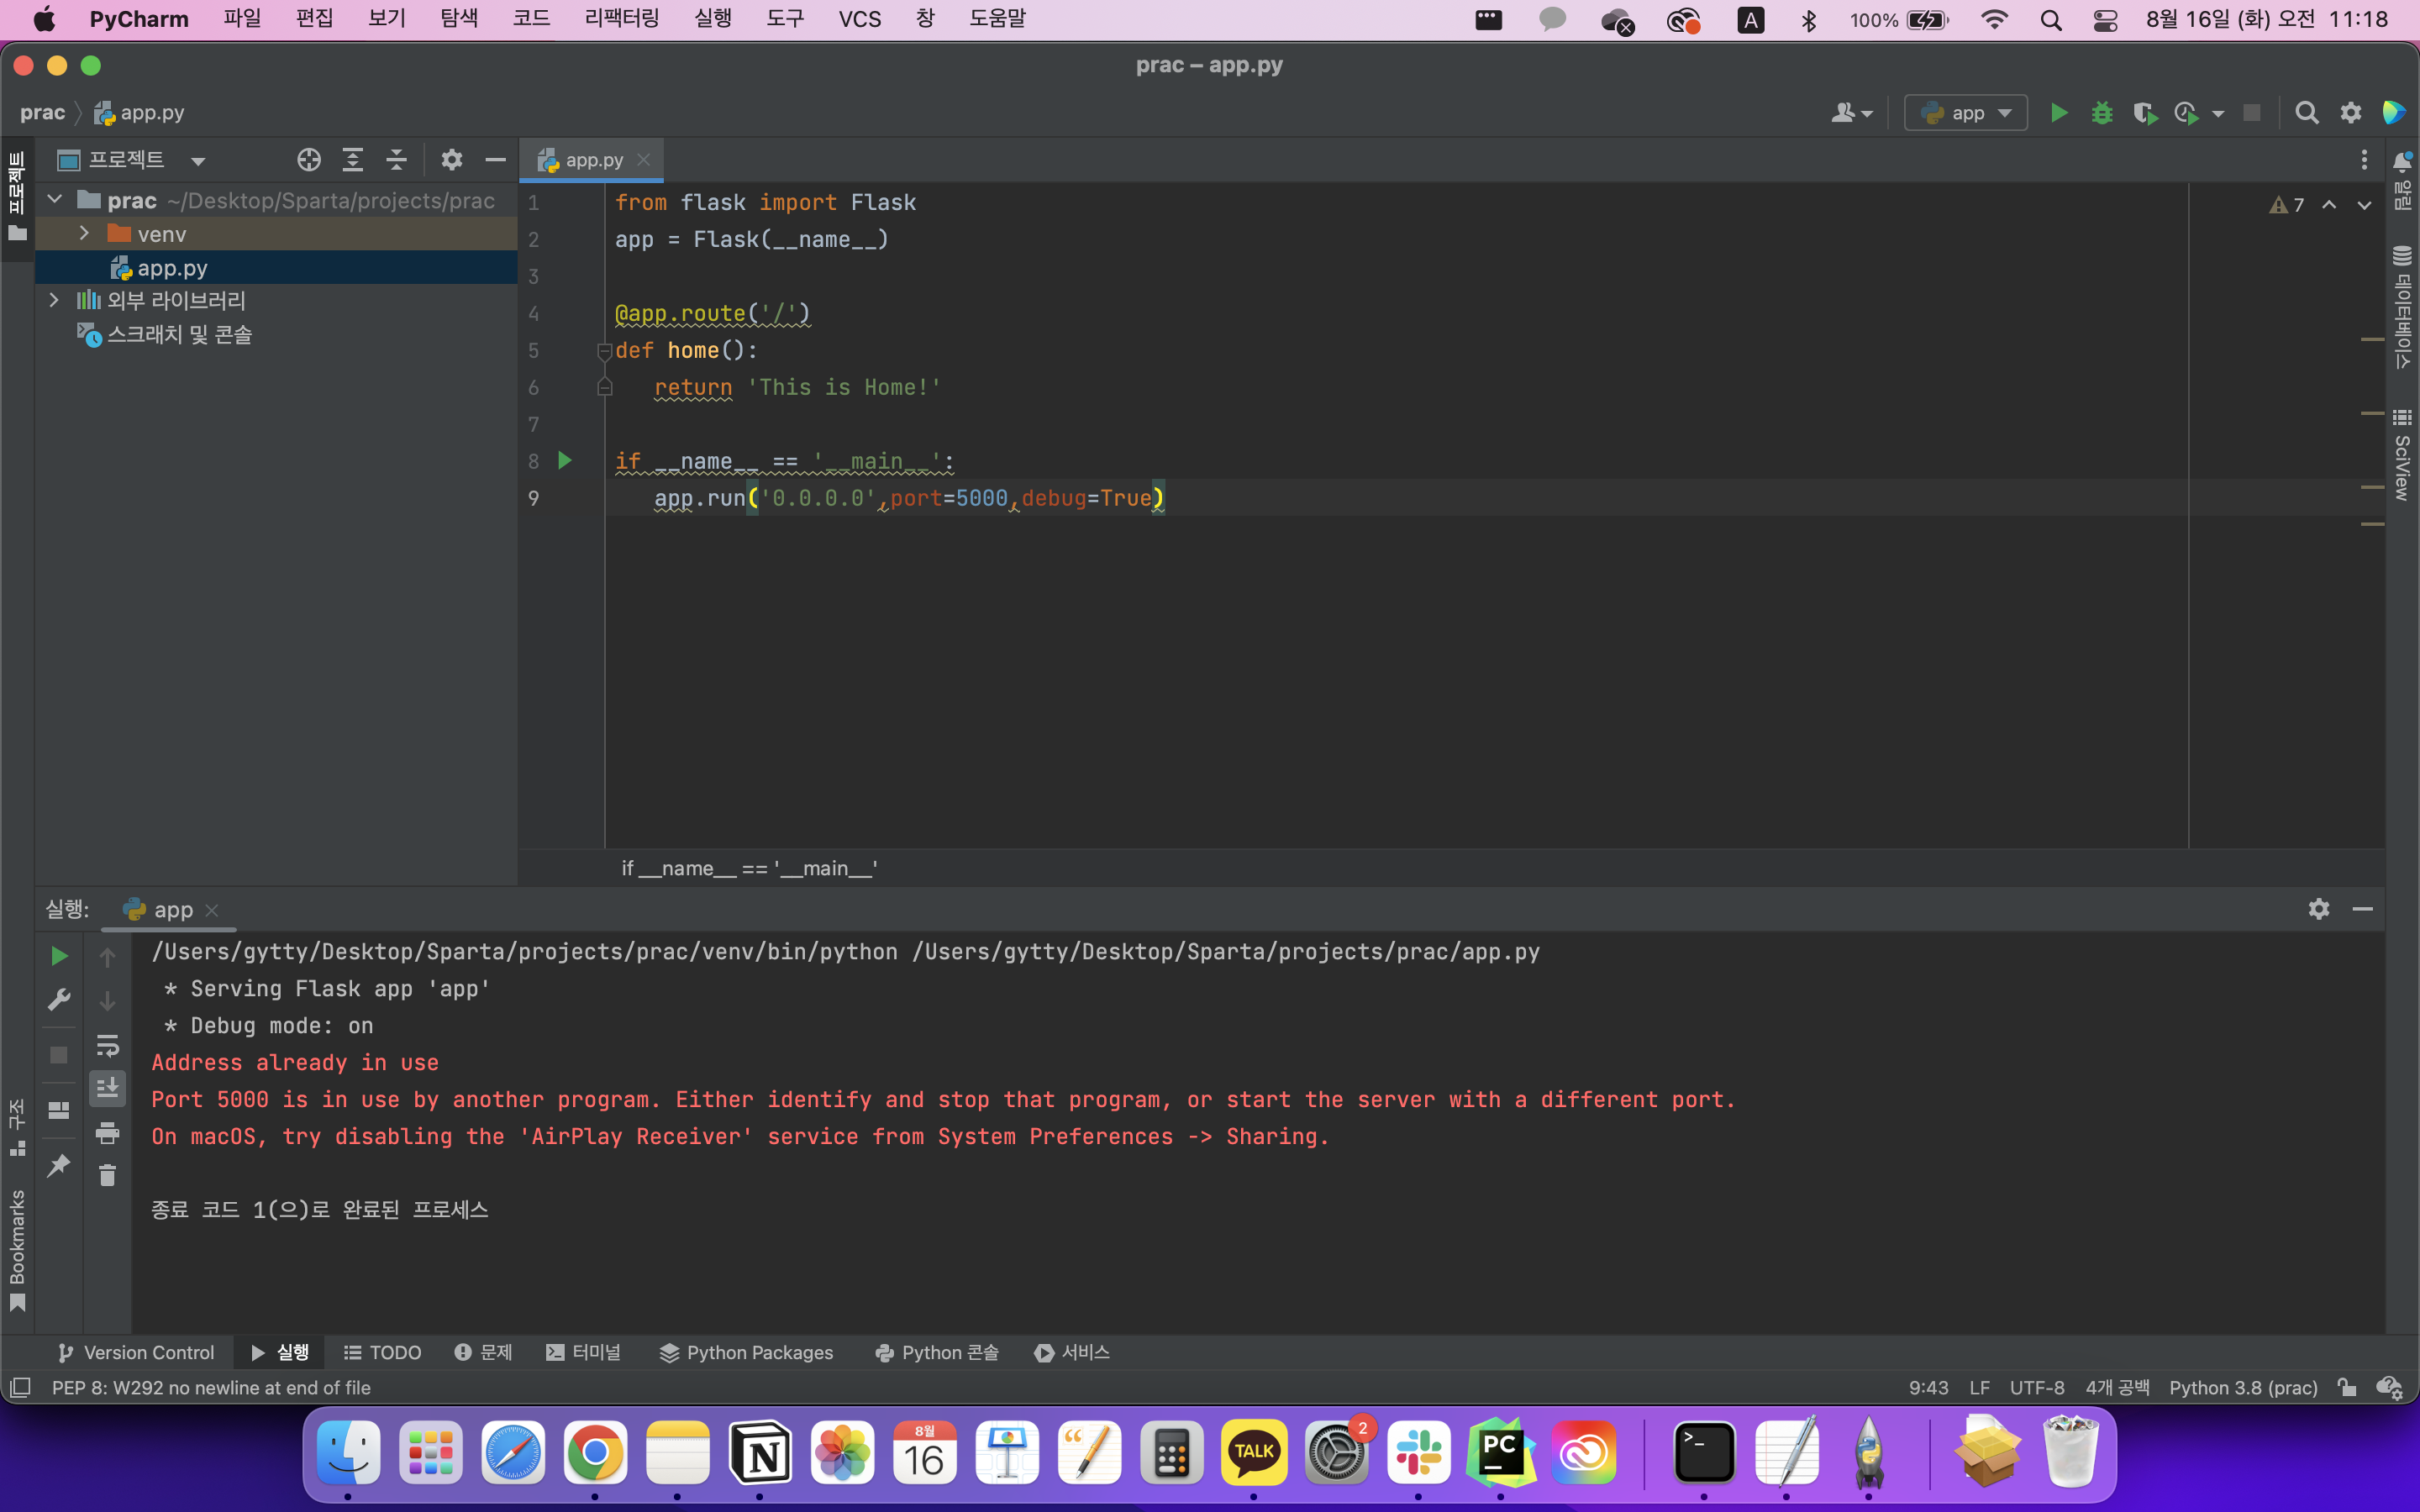Jump to next highlighted warning arrow
The height and width of the screenshot is (1512, 2420).
[x=2364, y=205]
